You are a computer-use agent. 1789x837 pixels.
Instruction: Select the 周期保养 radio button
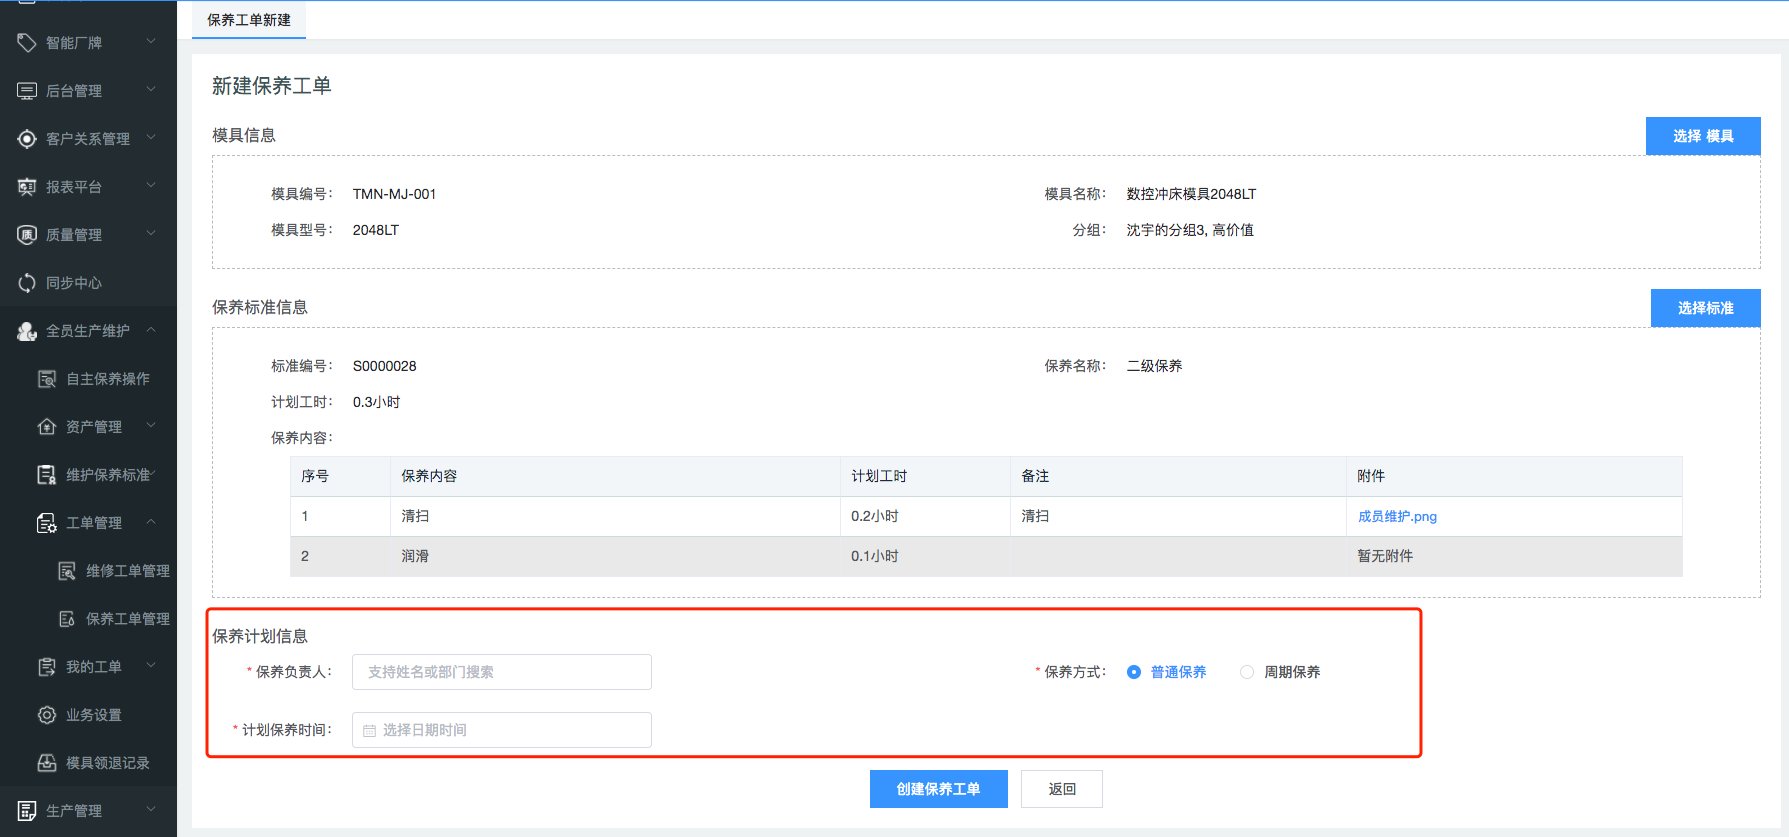(1247, 672)
